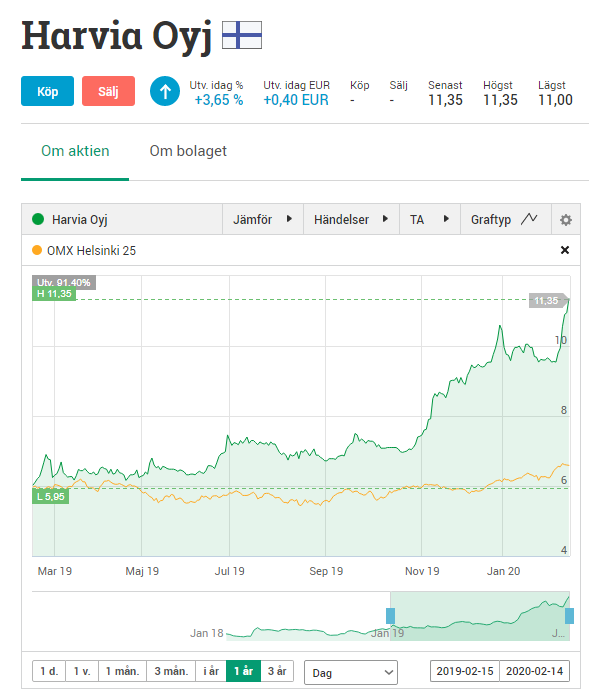589x696 pixels.
Task: Click the end date field 2020-02-14
Action: click(534, 671)
